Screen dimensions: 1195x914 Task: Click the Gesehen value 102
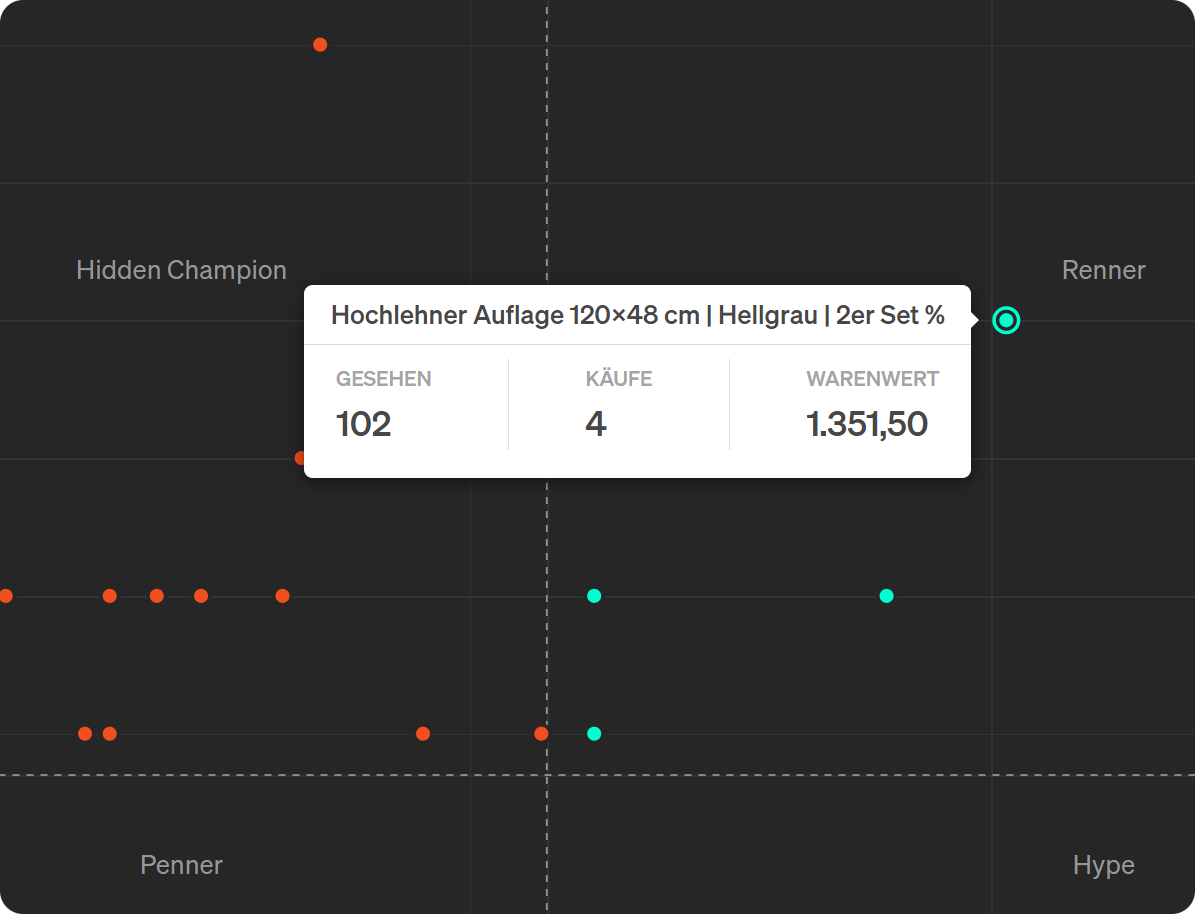click(363, 424)
